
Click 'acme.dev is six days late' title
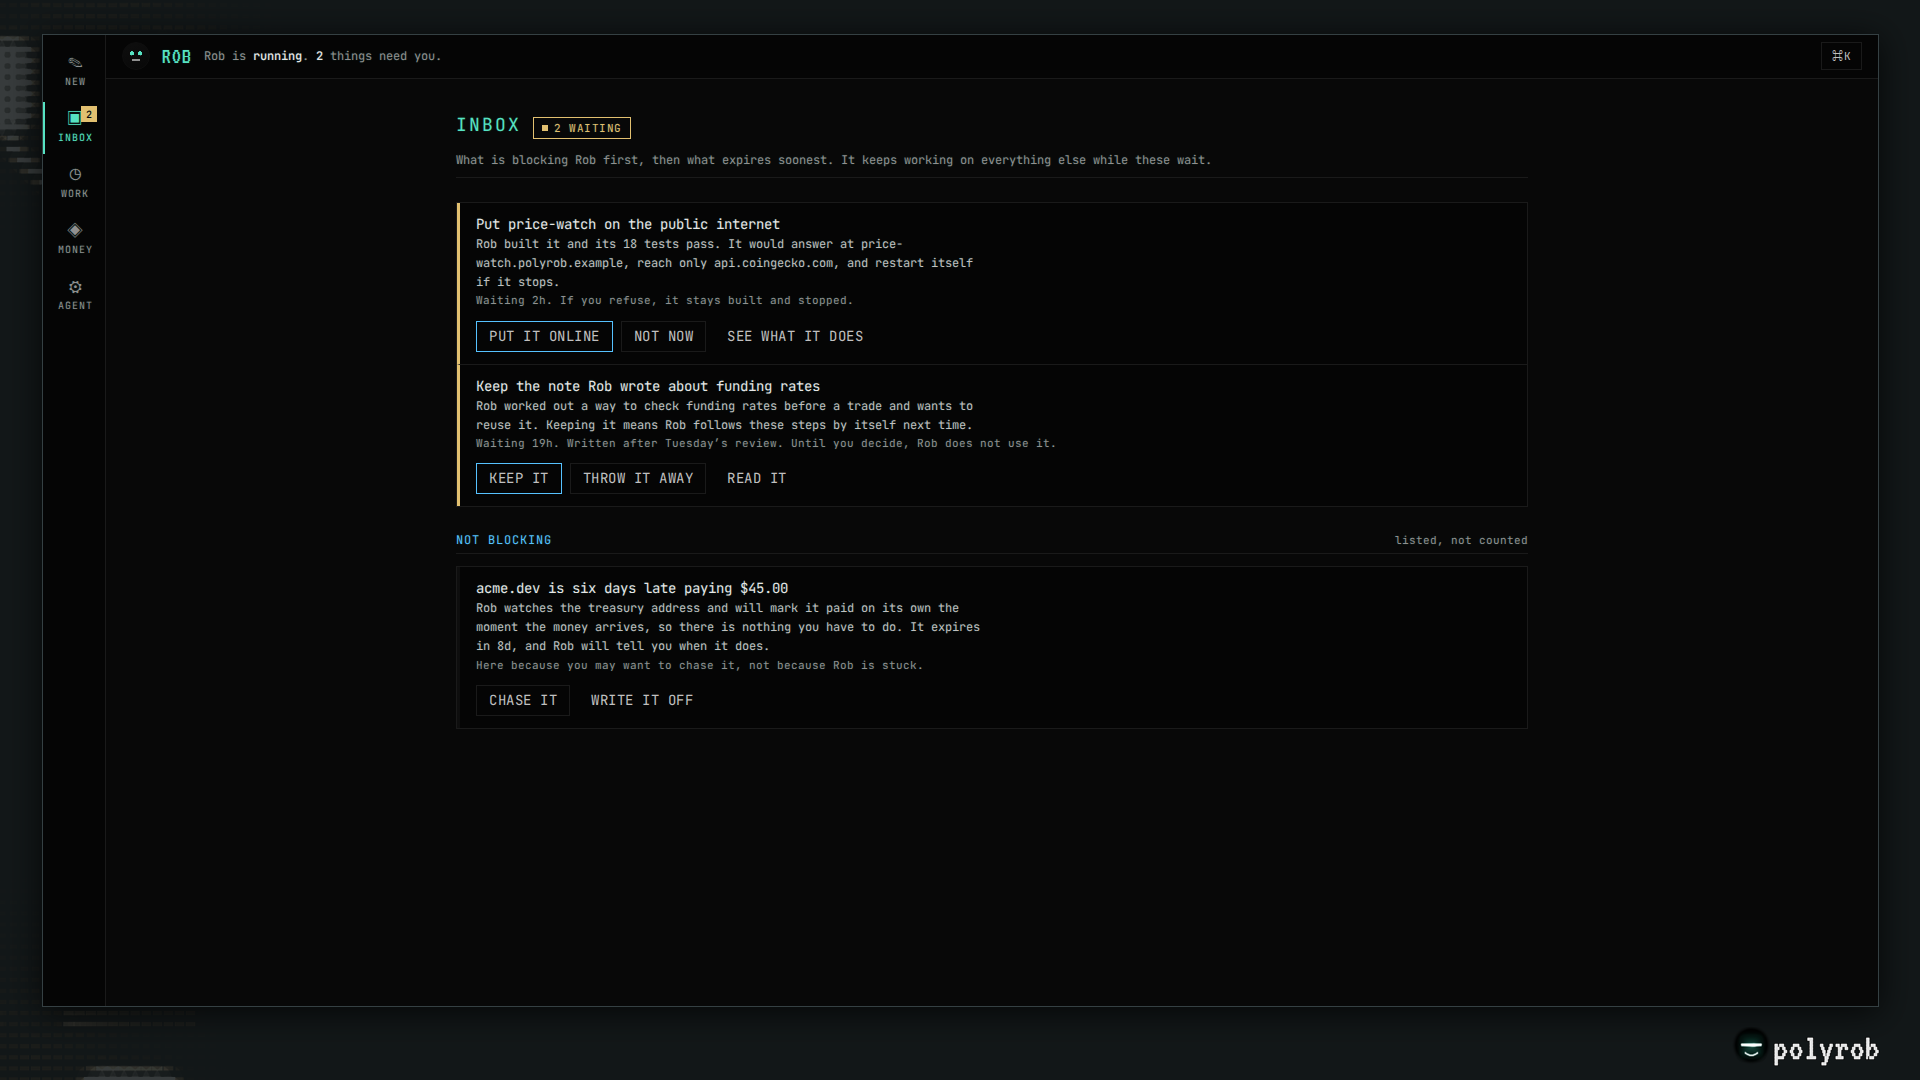(632, 588)
